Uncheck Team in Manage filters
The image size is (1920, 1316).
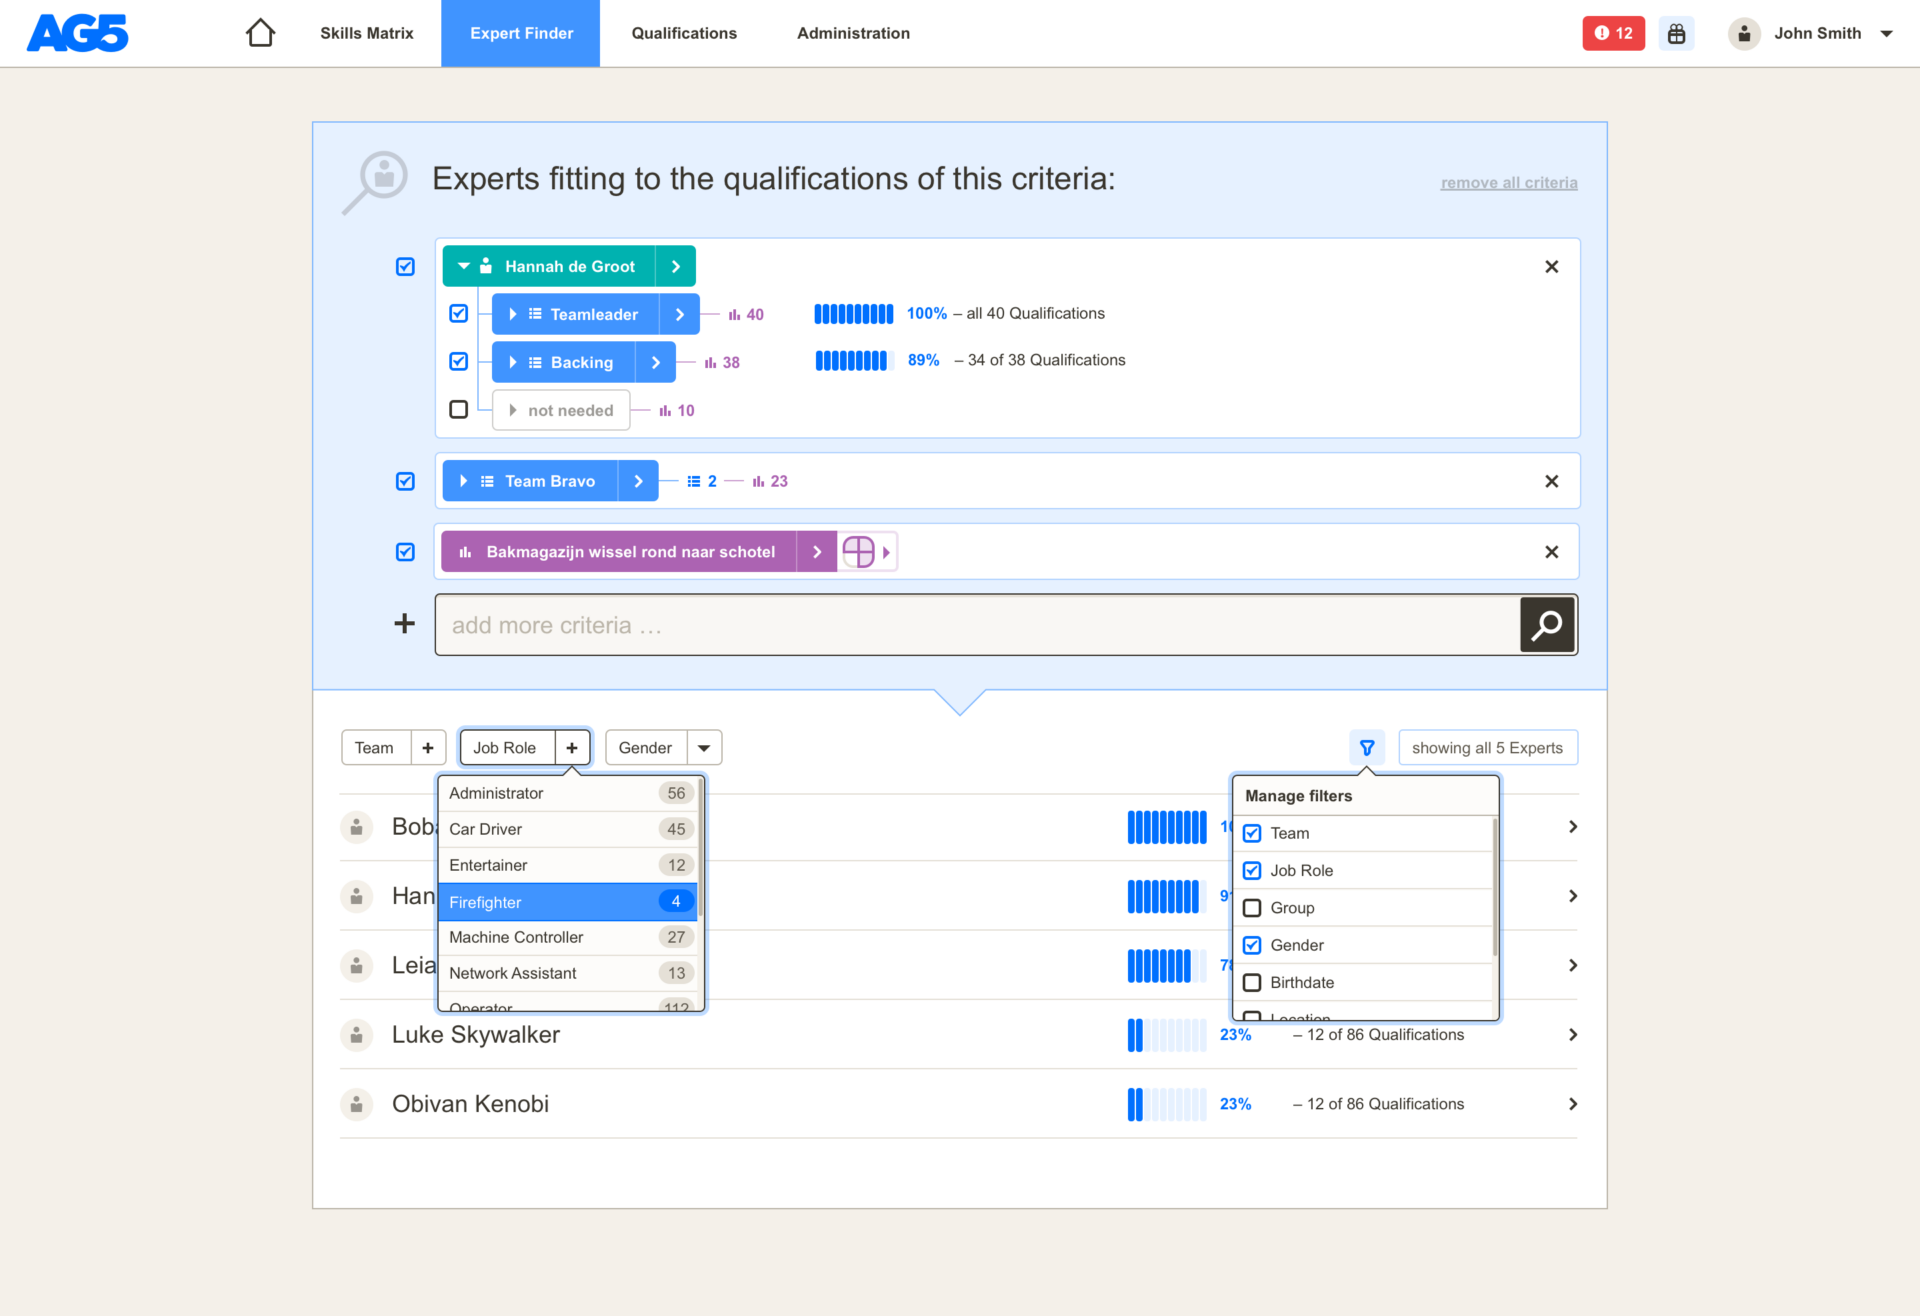click(x=1252, y=833)
